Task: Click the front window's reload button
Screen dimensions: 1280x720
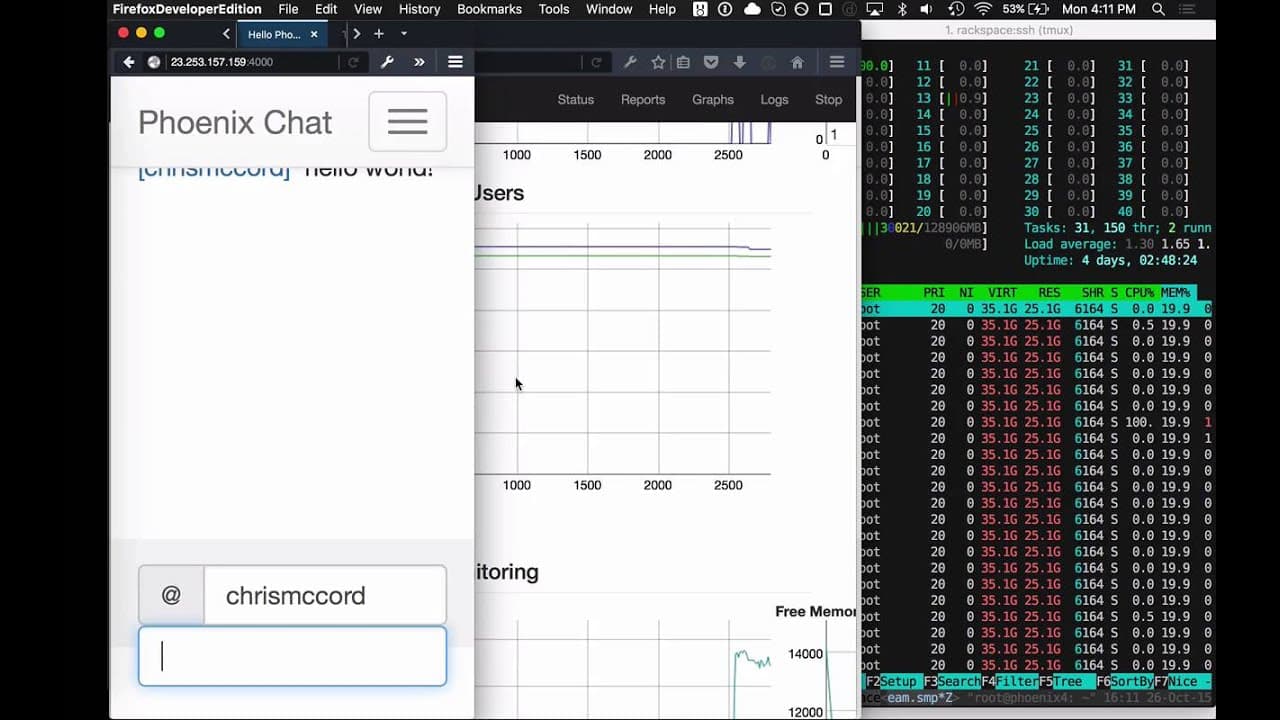Action: pyautogui.click(x=353, y=62)
